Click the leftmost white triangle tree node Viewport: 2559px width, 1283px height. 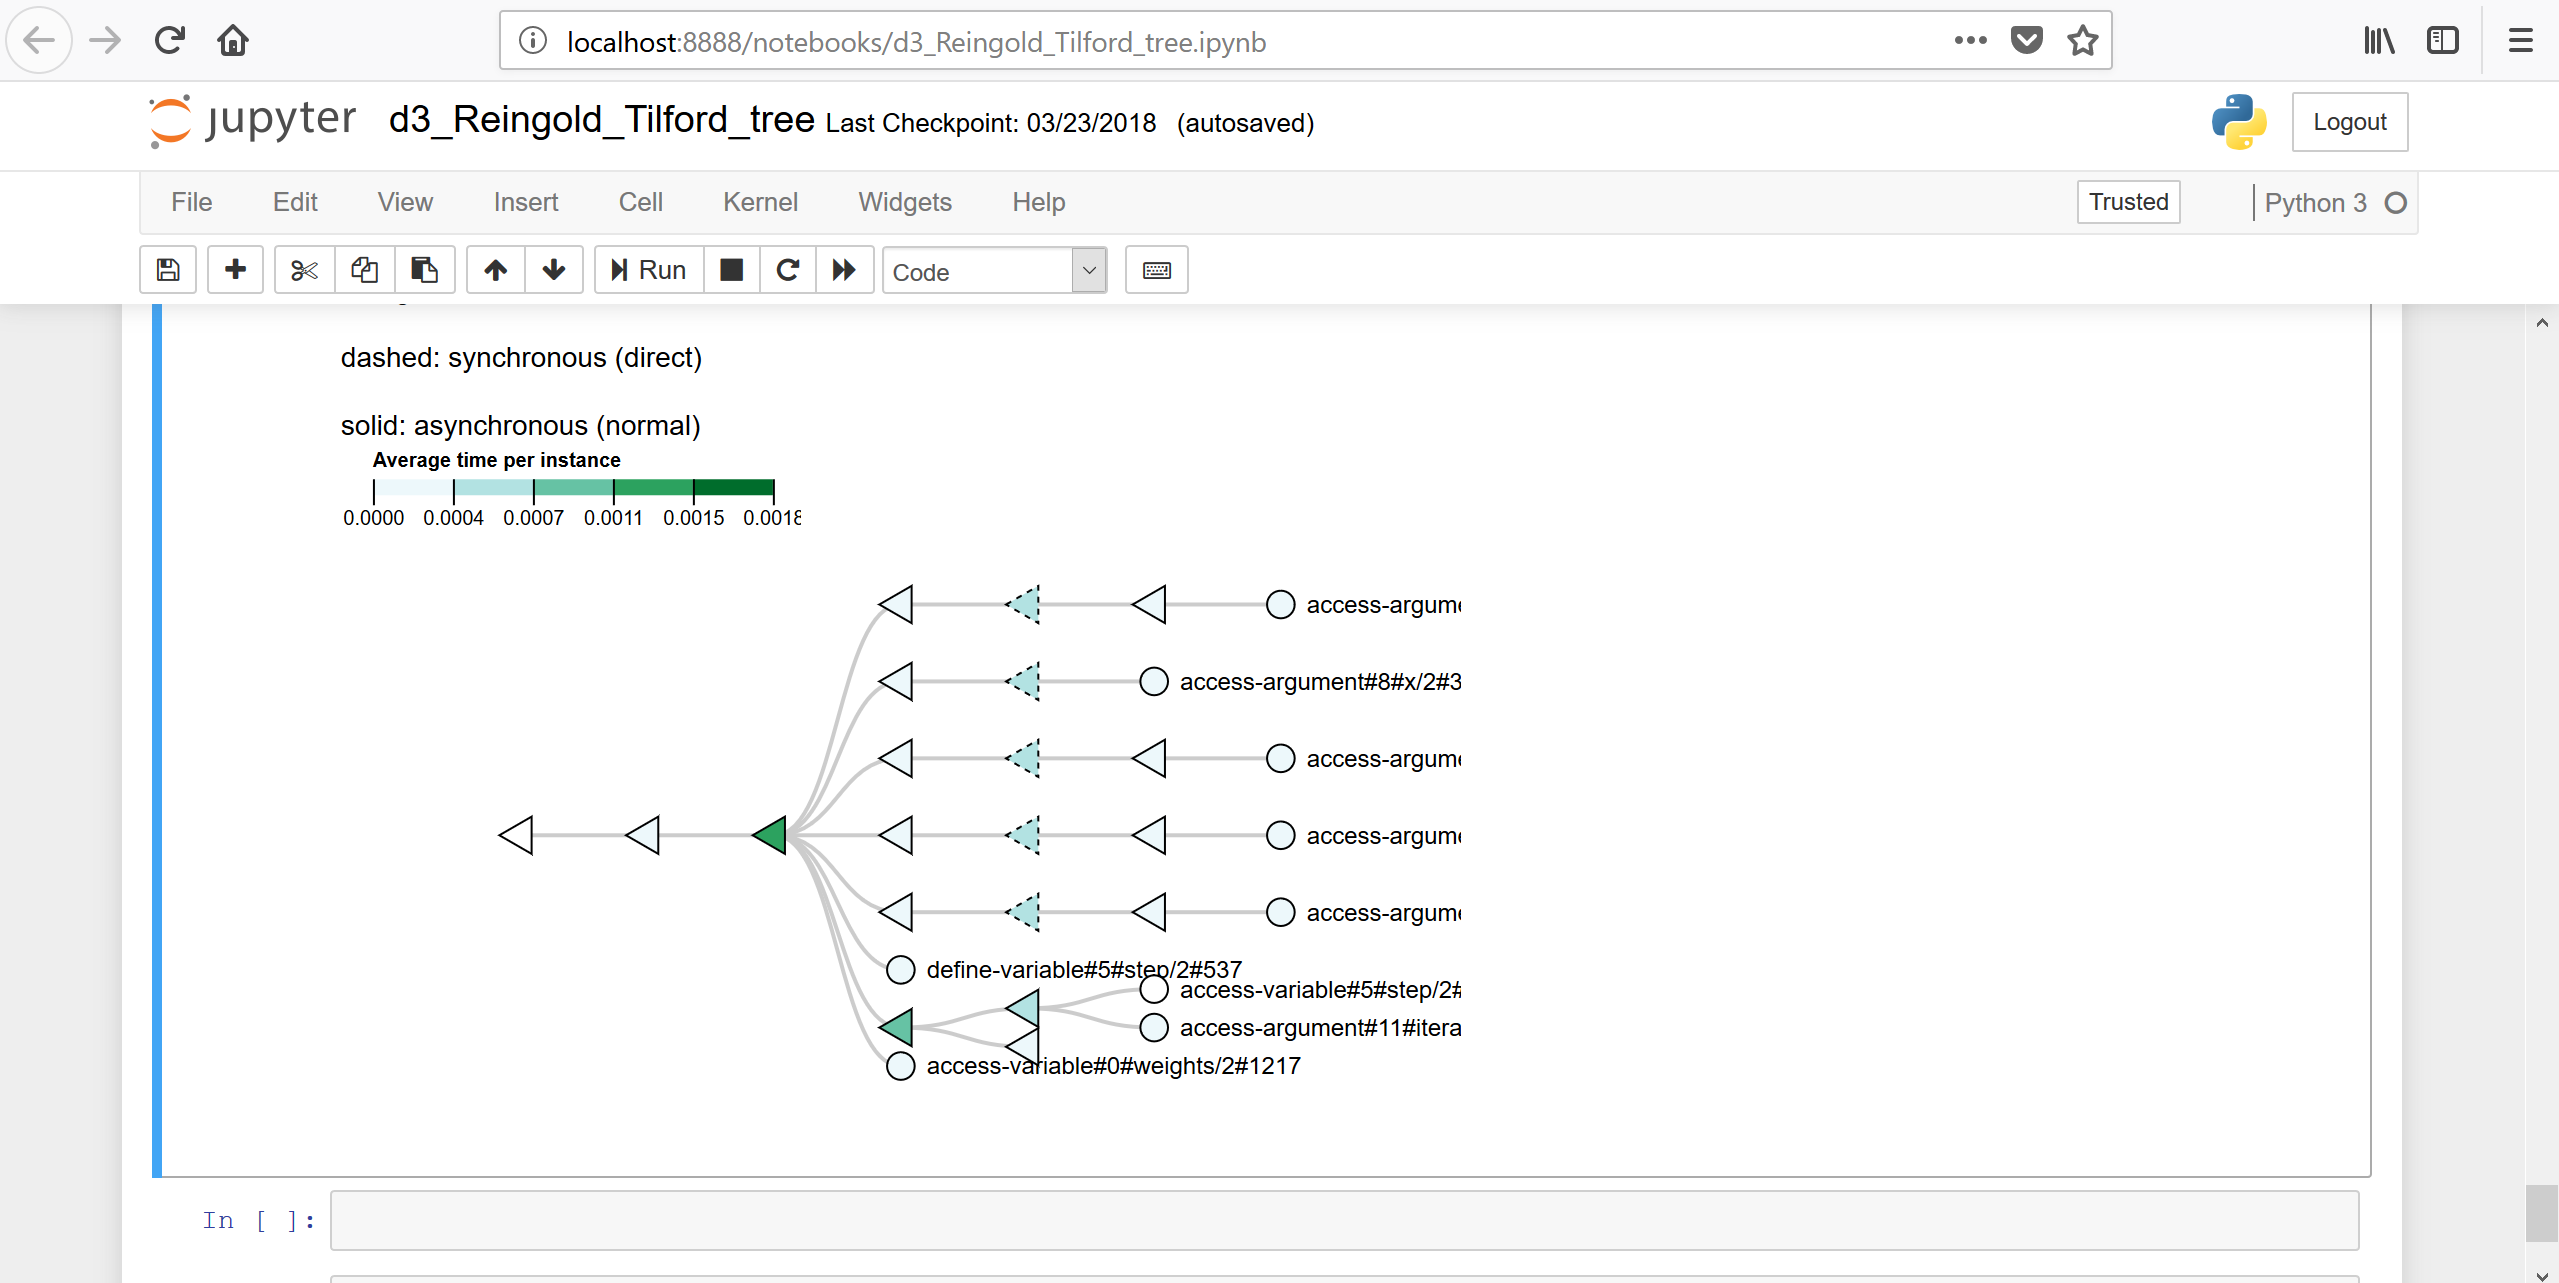click(x=517, y=835)
